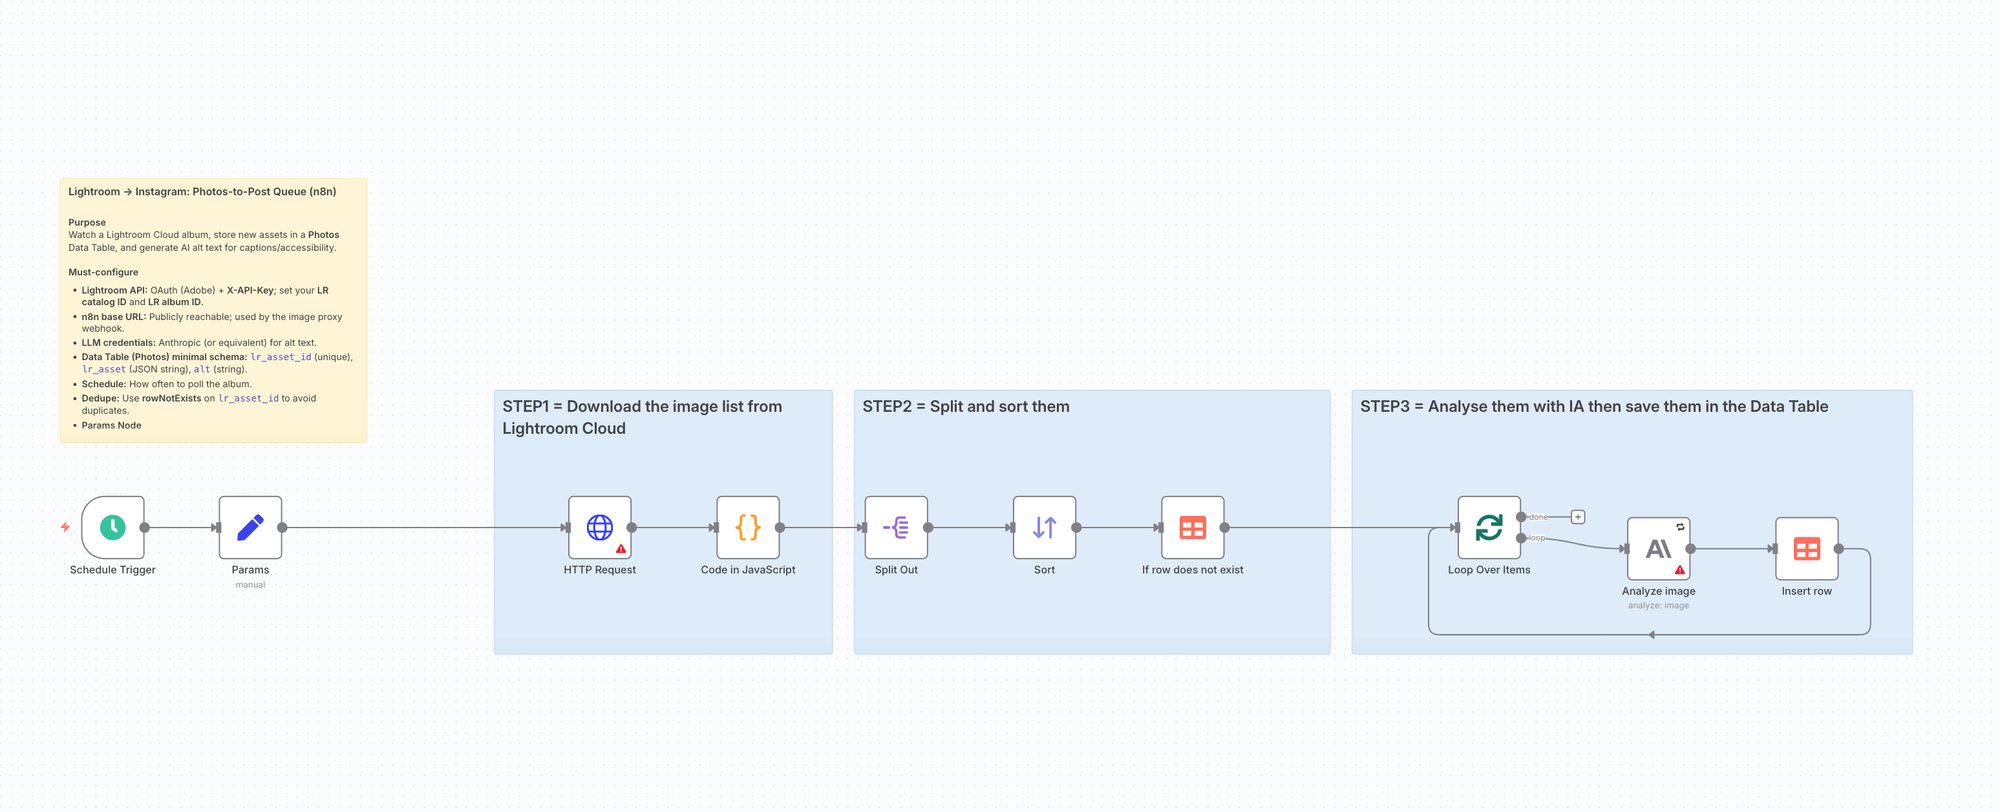Select the Sort arrows node
The image size is (2000, 812).
pos(1044,527)
